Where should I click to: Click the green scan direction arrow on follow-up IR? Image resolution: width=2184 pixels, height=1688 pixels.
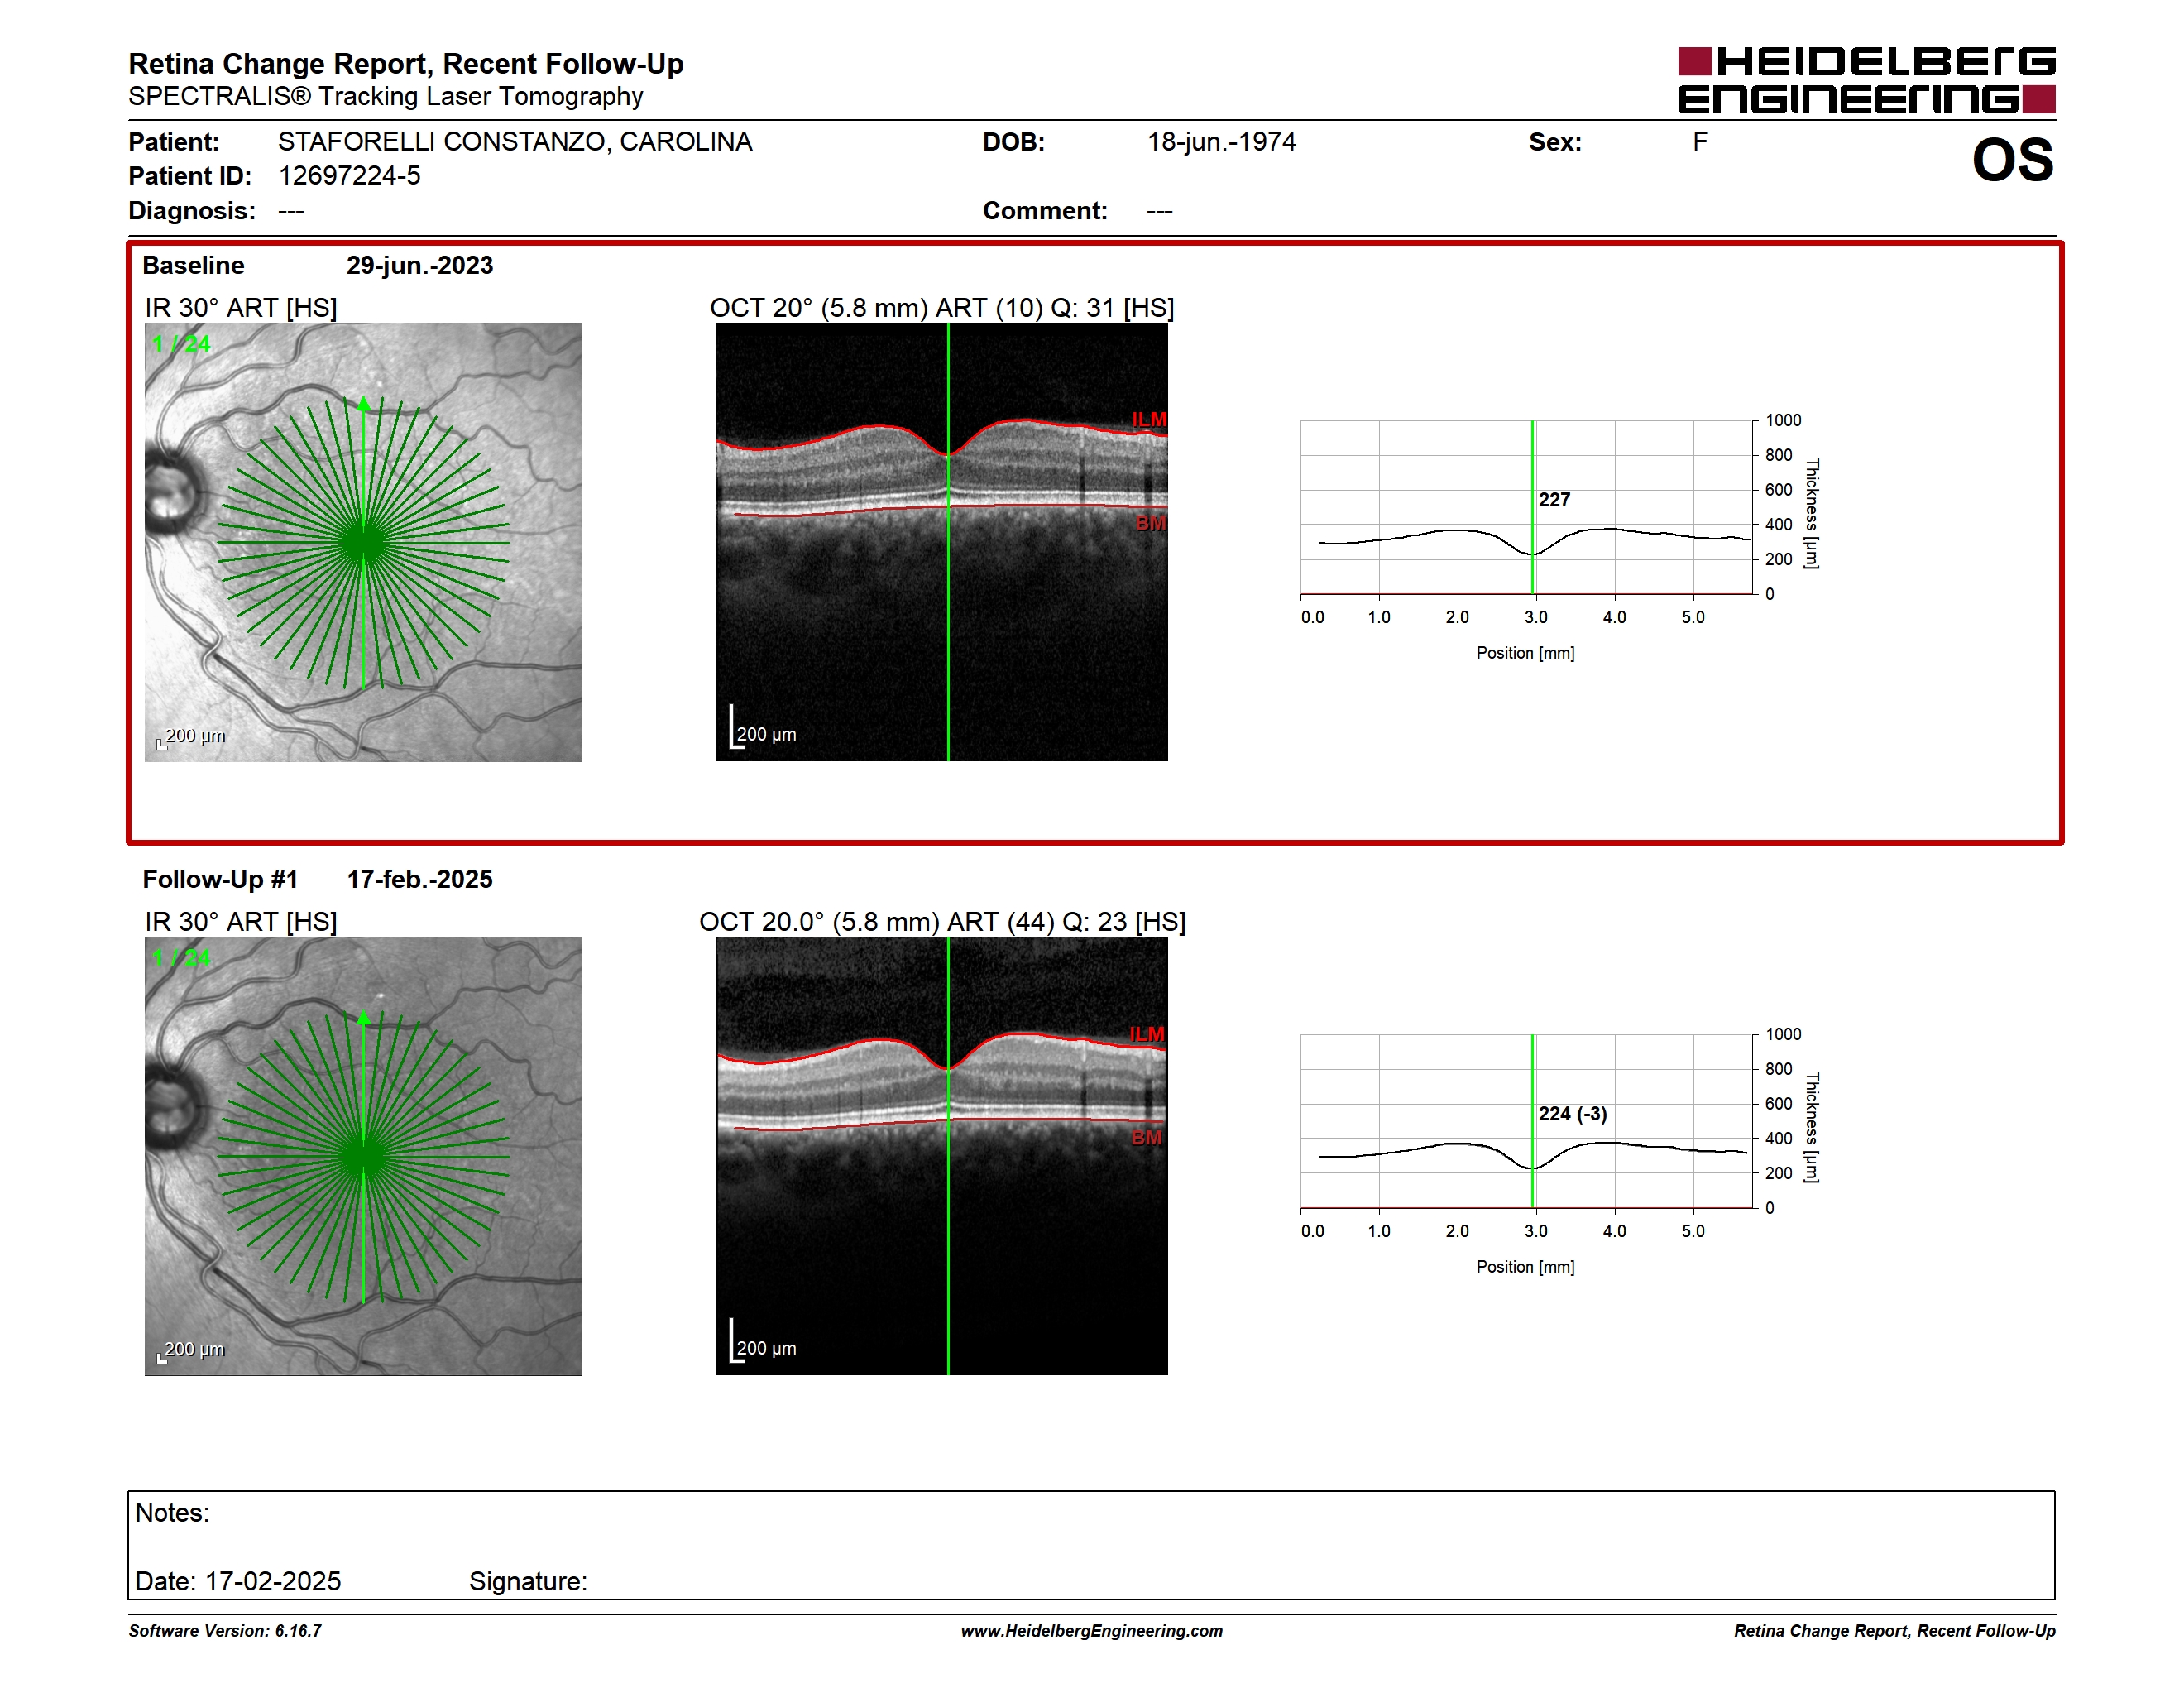pos(363,1018)
